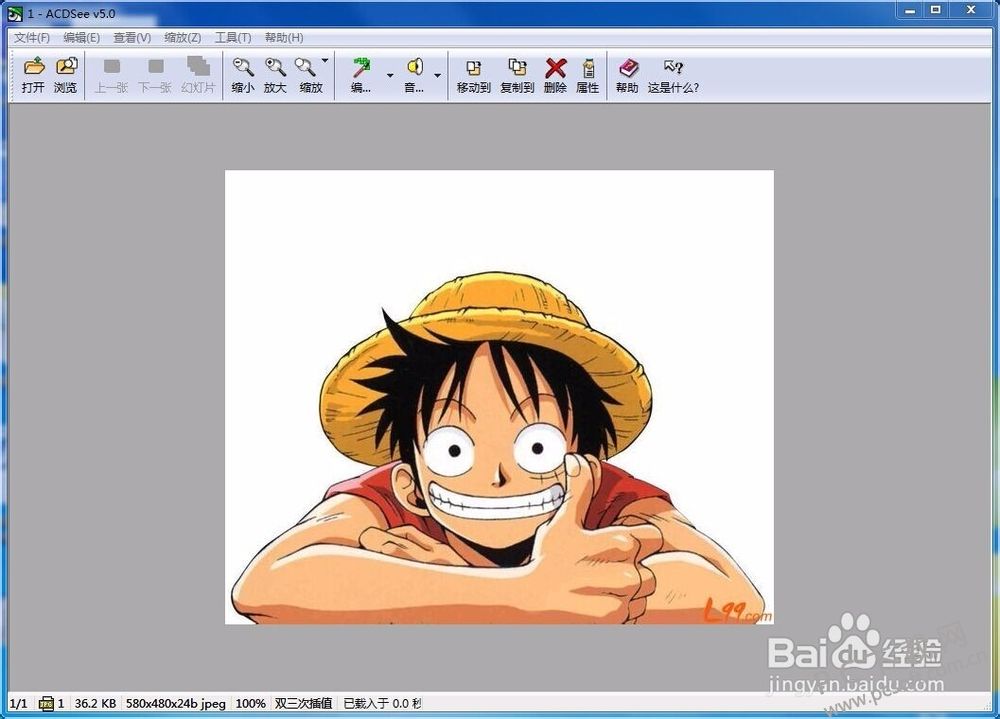The height and width of the screenshot is (719, 1000).
Task: Open image 属性 (Properties) icon
Action: pyautogui.click(x=589, y=67)
